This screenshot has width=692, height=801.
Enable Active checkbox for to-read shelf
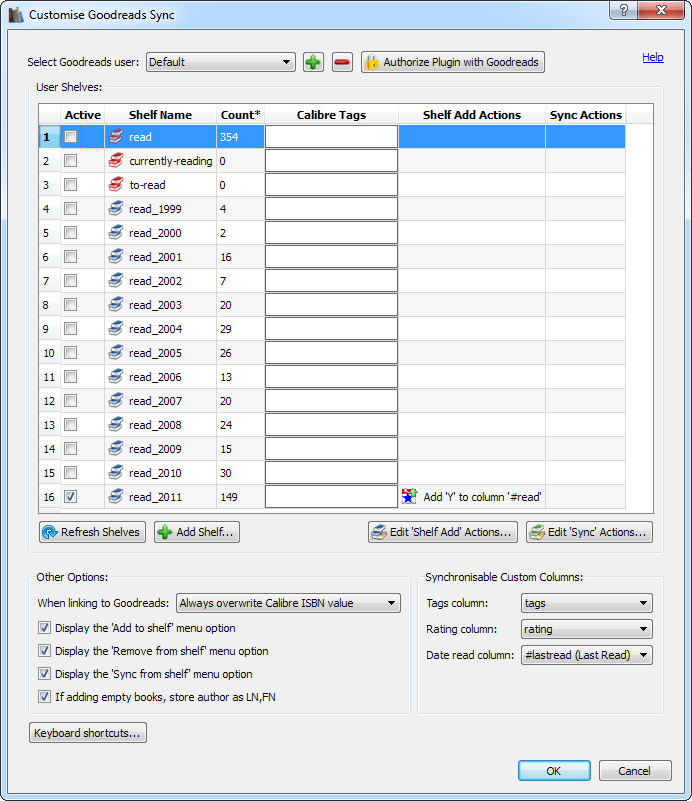pyautogui.click(x=70, y=184)
